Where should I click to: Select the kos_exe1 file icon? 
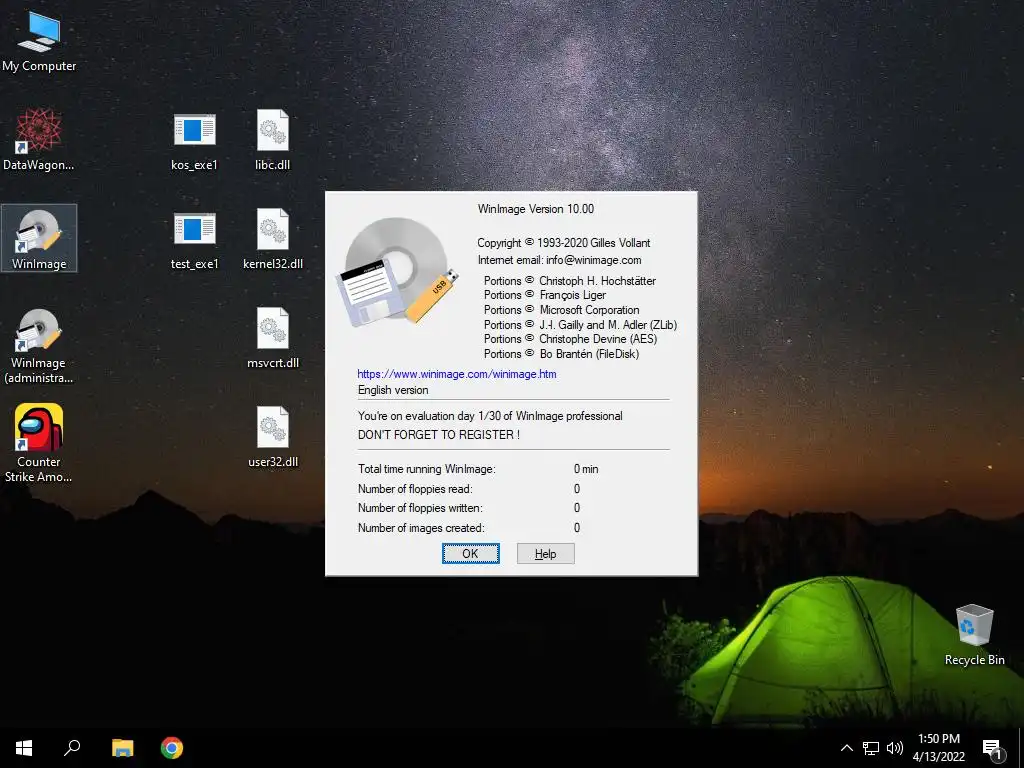tap(194, 141)
